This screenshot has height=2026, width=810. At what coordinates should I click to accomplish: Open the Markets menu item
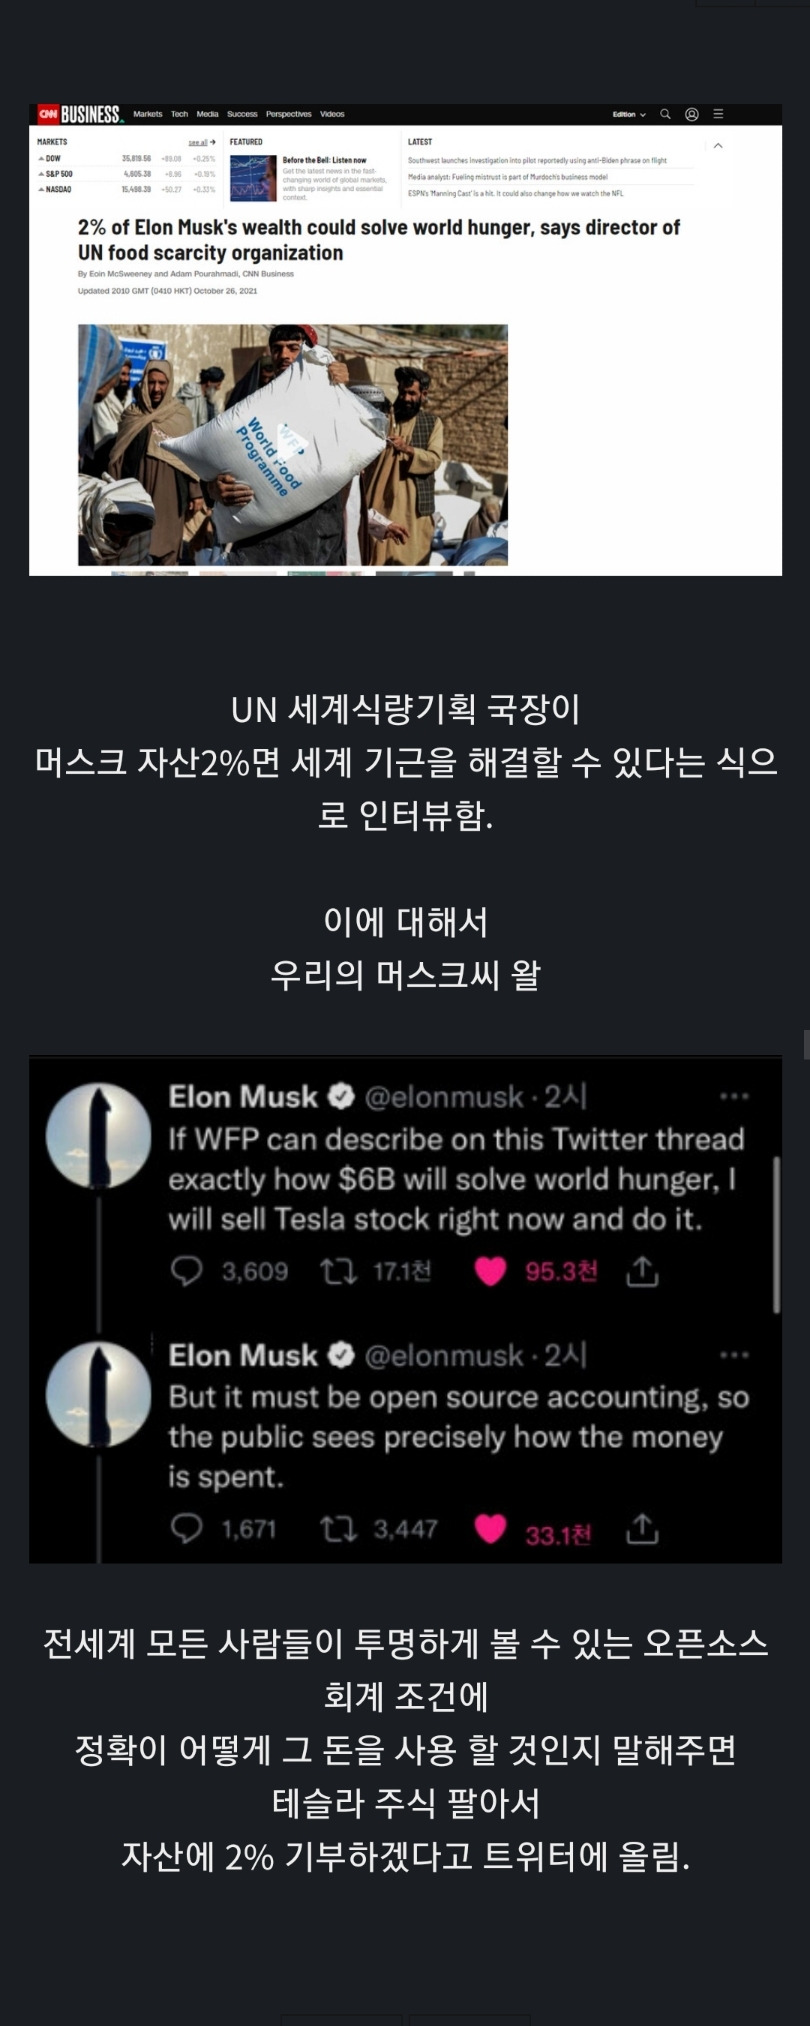[148, 114]
